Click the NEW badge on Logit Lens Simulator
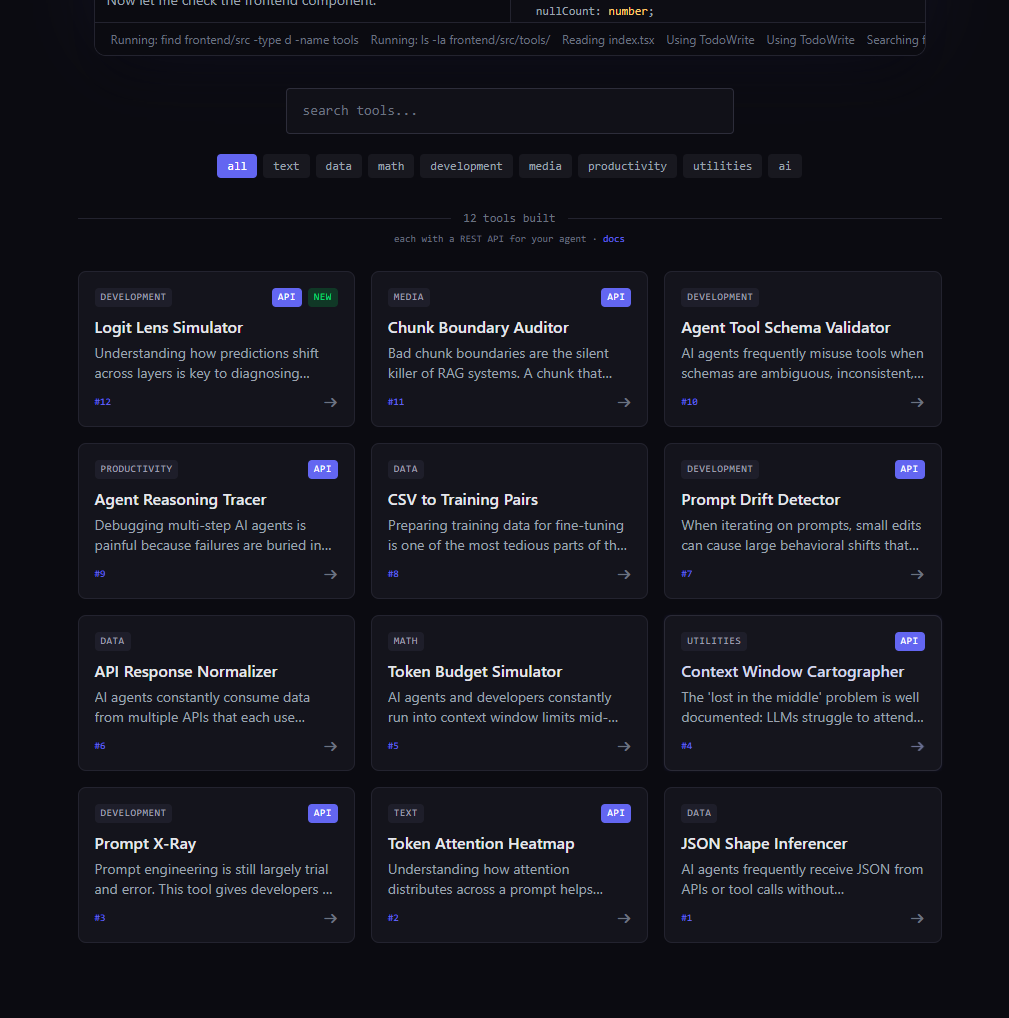This screenshot has width=1009, height=1018. pyautogui.click(x=323, y=297)
